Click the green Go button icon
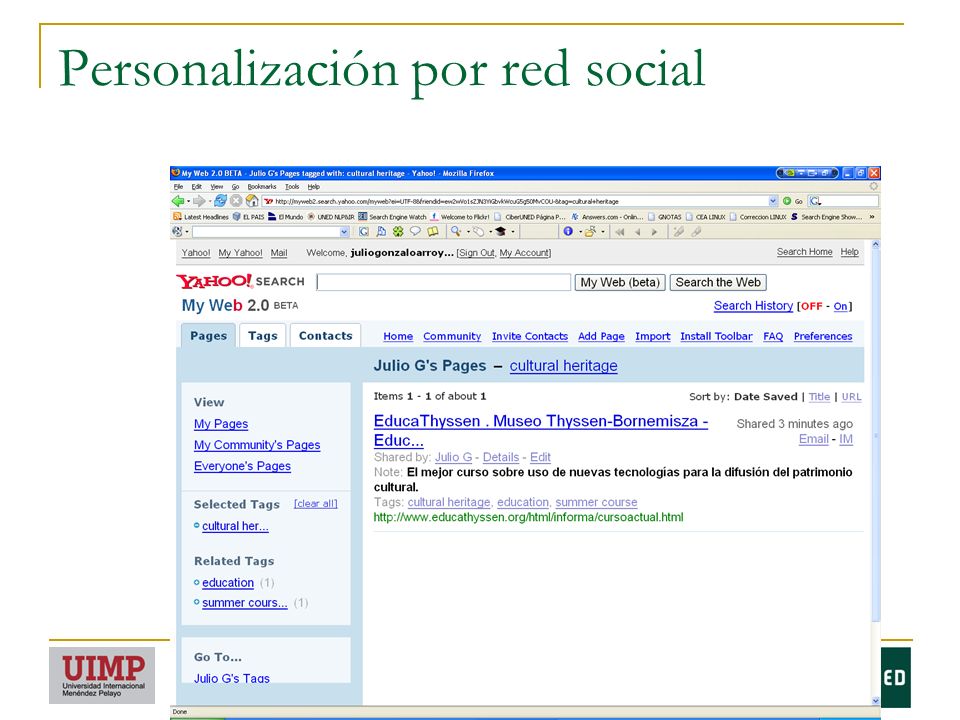The width and height of the screenshot is (960, 720). point(787,201)
